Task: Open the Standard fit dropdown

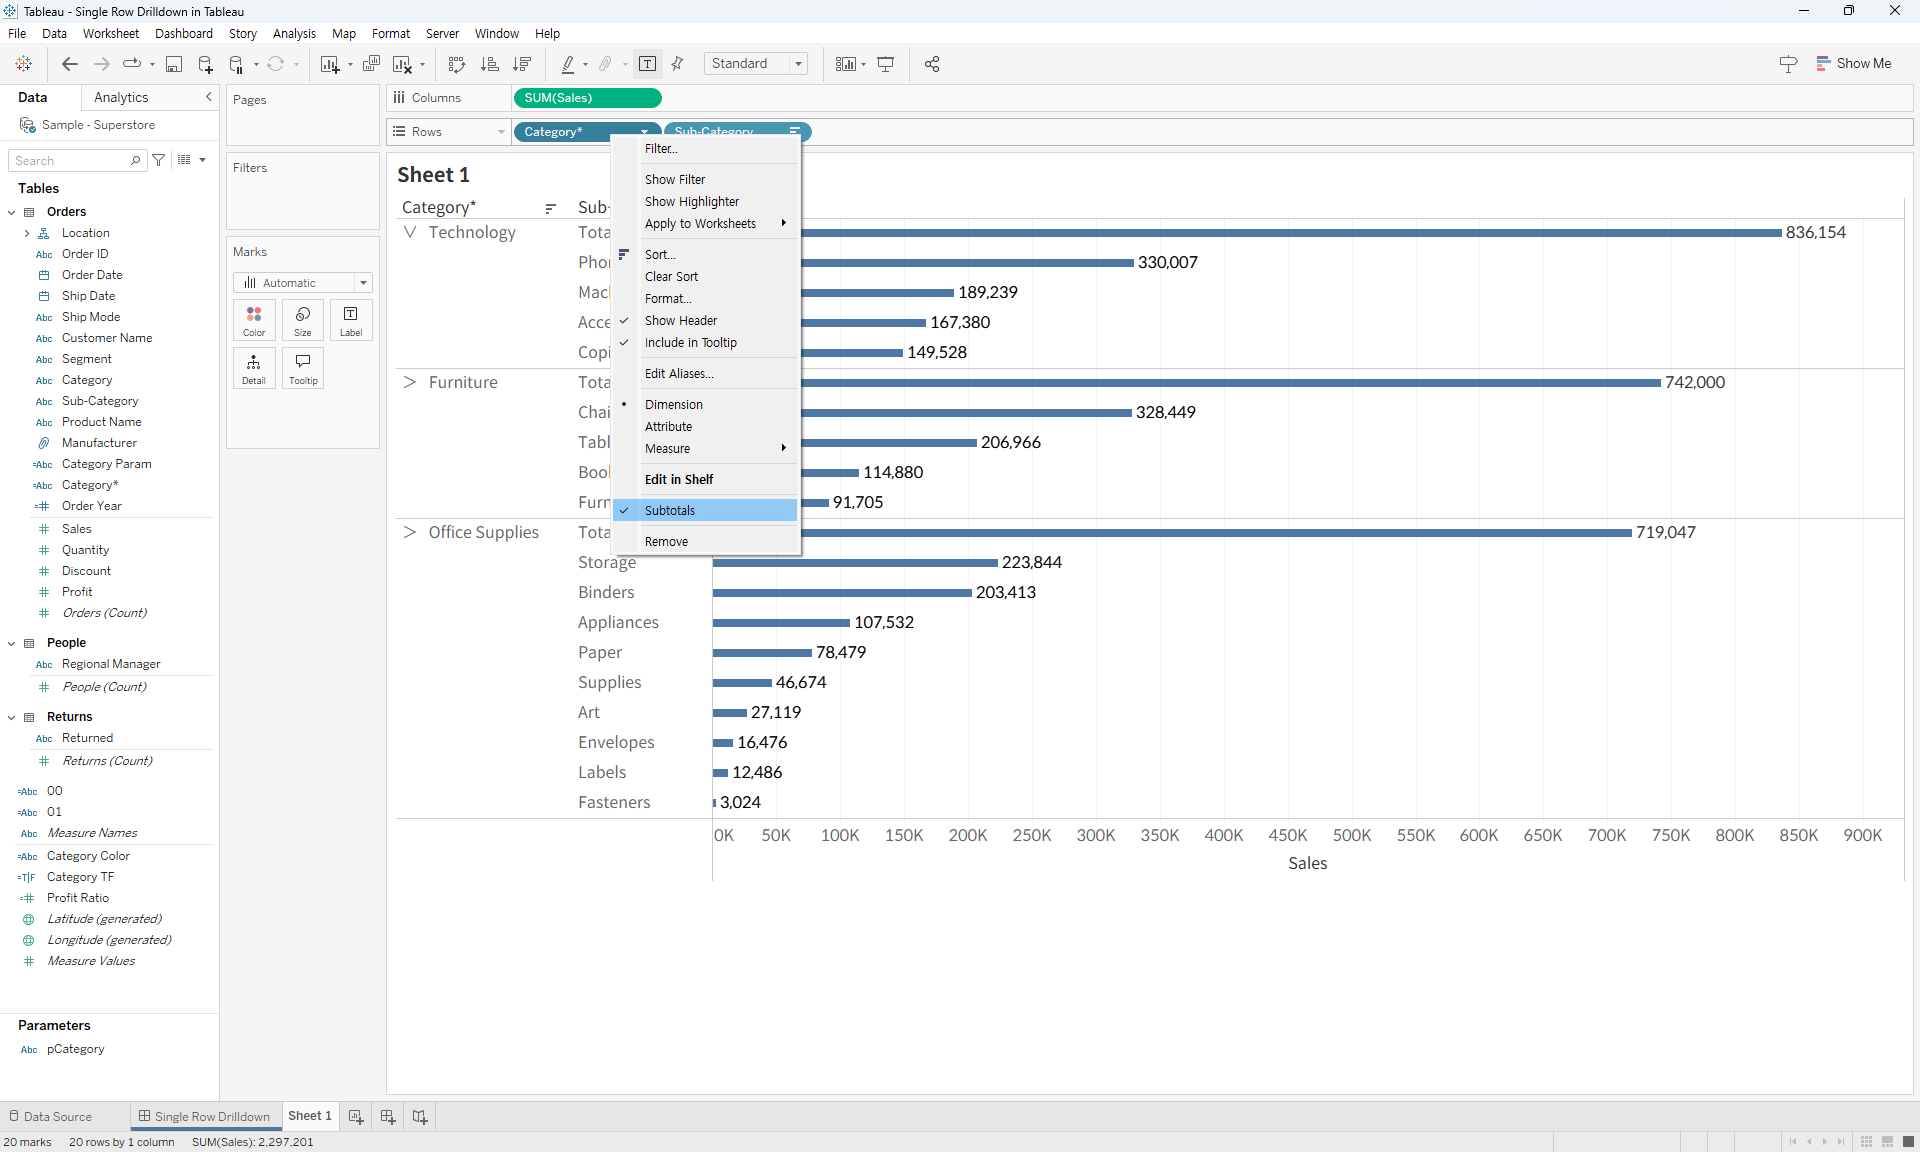Action: pyautogui.click(x=798, y=63)
